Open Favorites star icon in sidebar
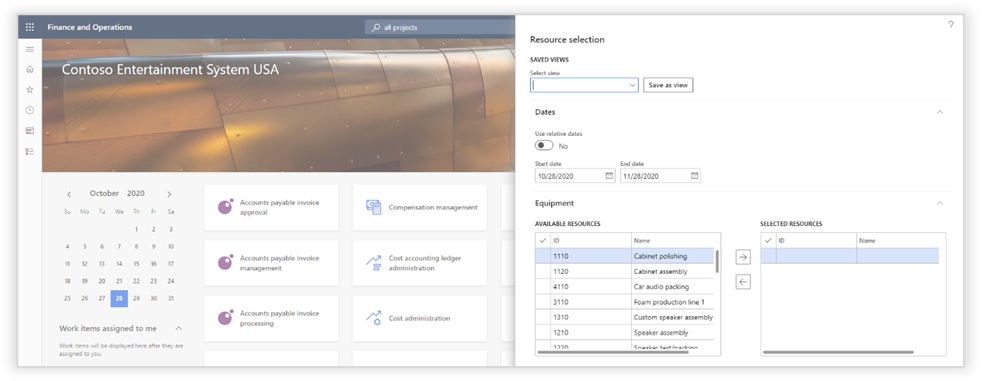Viewport: 982px width, 381px height. coord(29,90)
